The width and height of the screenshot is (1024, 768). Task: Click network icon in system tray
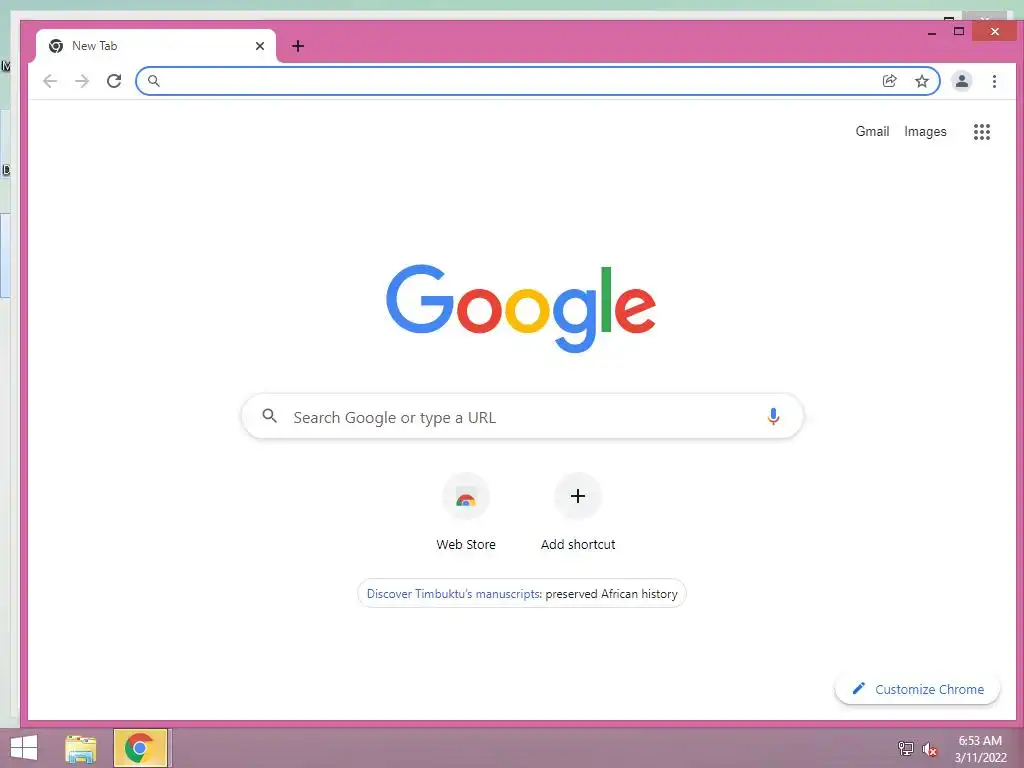[x=905, y=748]
